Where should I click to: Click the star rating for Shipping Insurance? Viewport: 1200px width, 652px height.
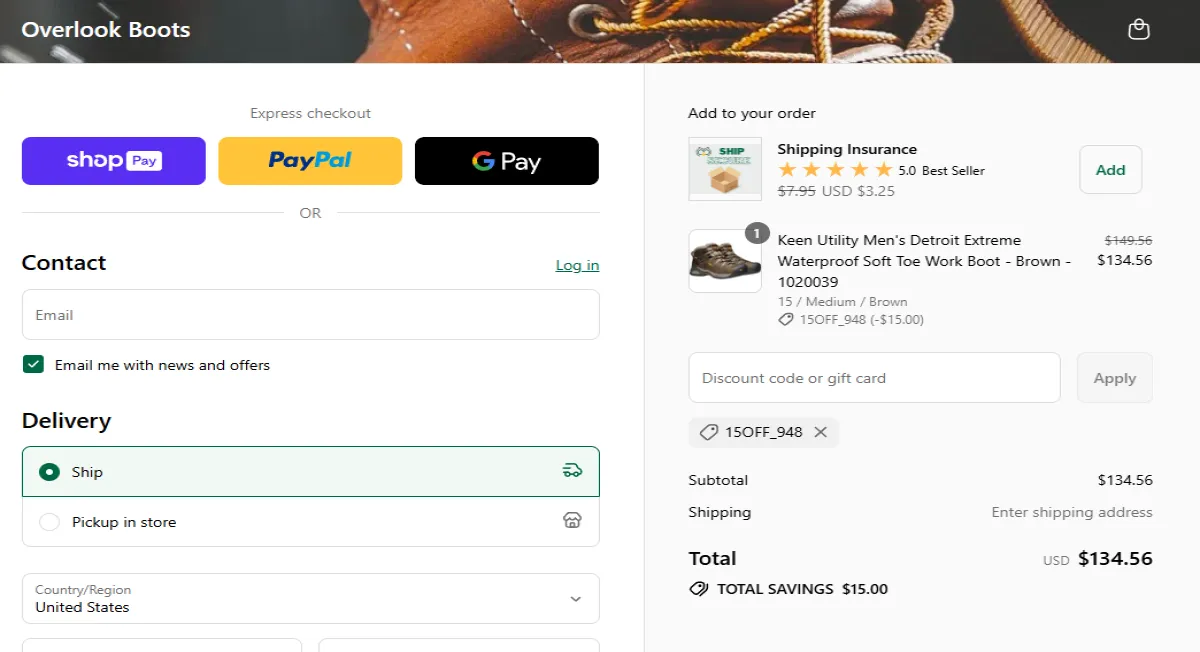pos(837,169)
